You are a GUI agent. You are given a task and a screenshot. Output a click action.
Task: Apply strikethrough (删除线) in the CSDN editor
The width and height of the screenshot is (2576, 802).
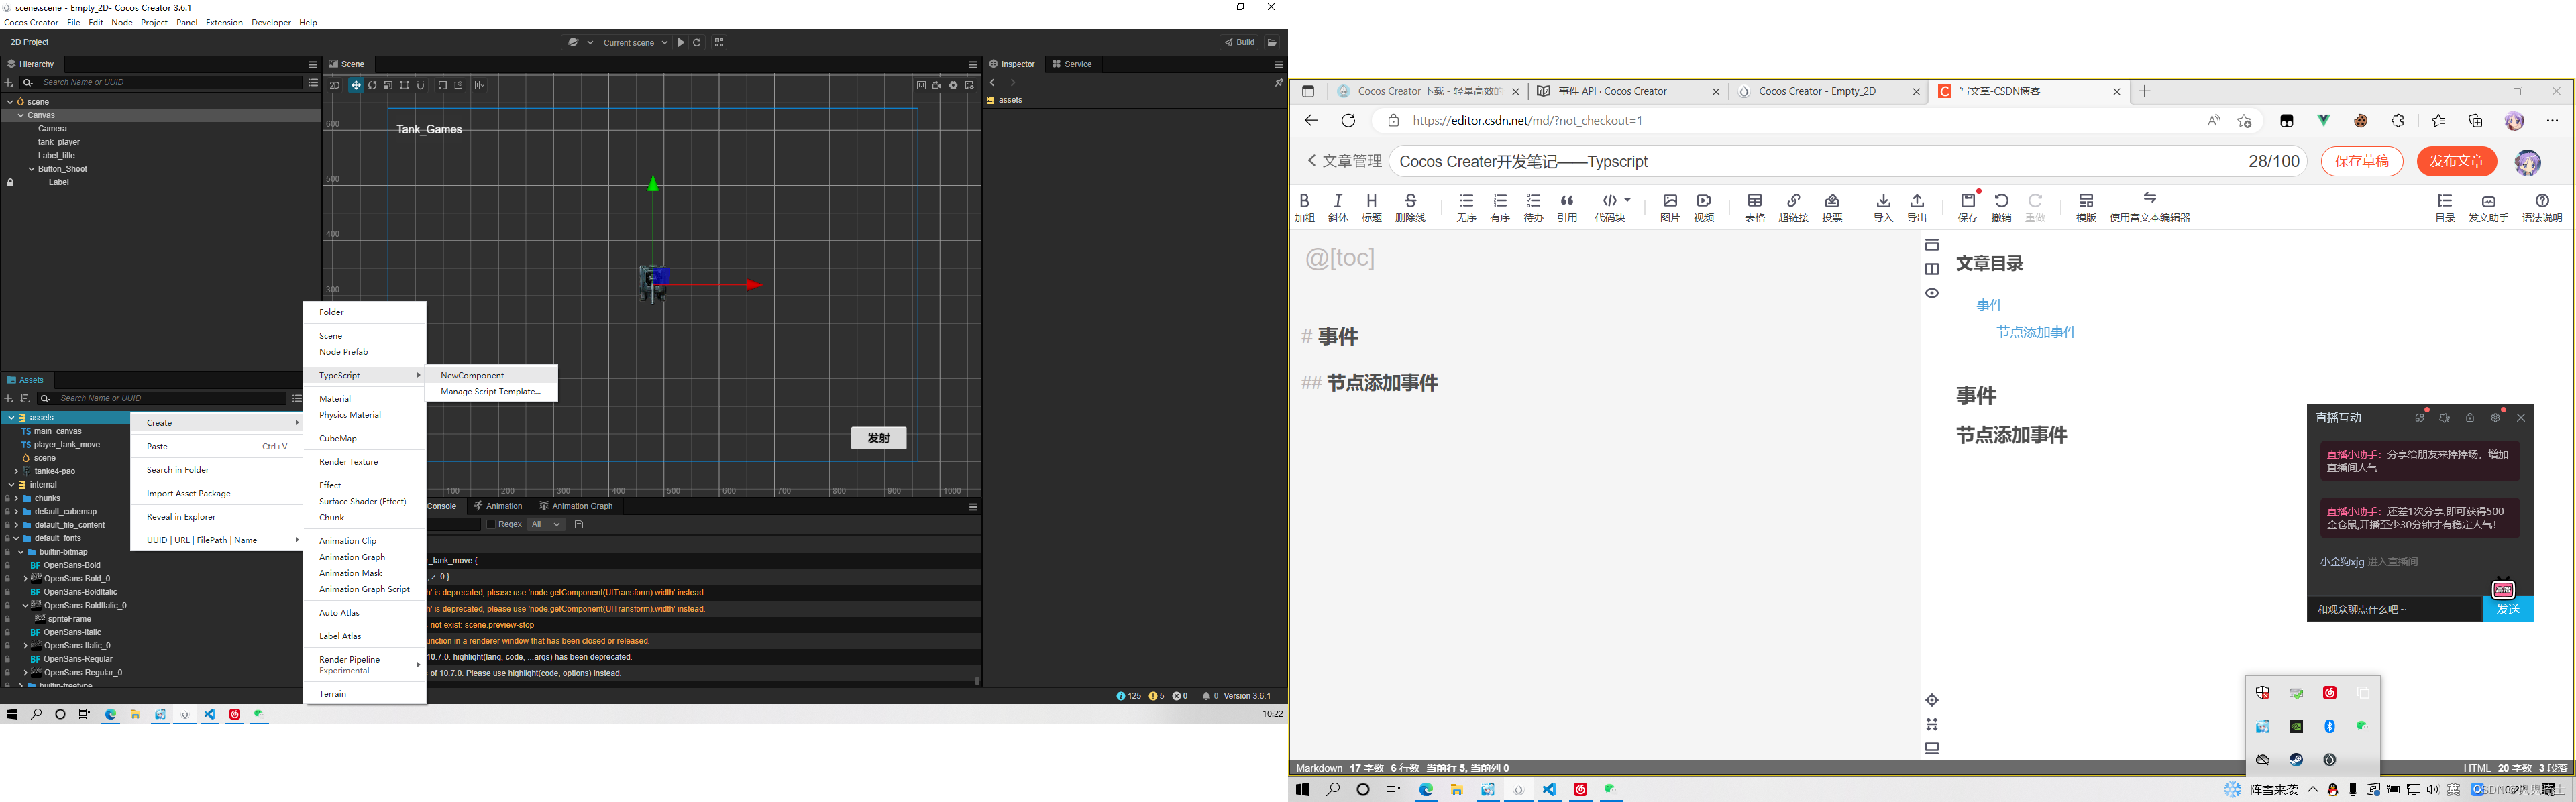click(1410, 207)
